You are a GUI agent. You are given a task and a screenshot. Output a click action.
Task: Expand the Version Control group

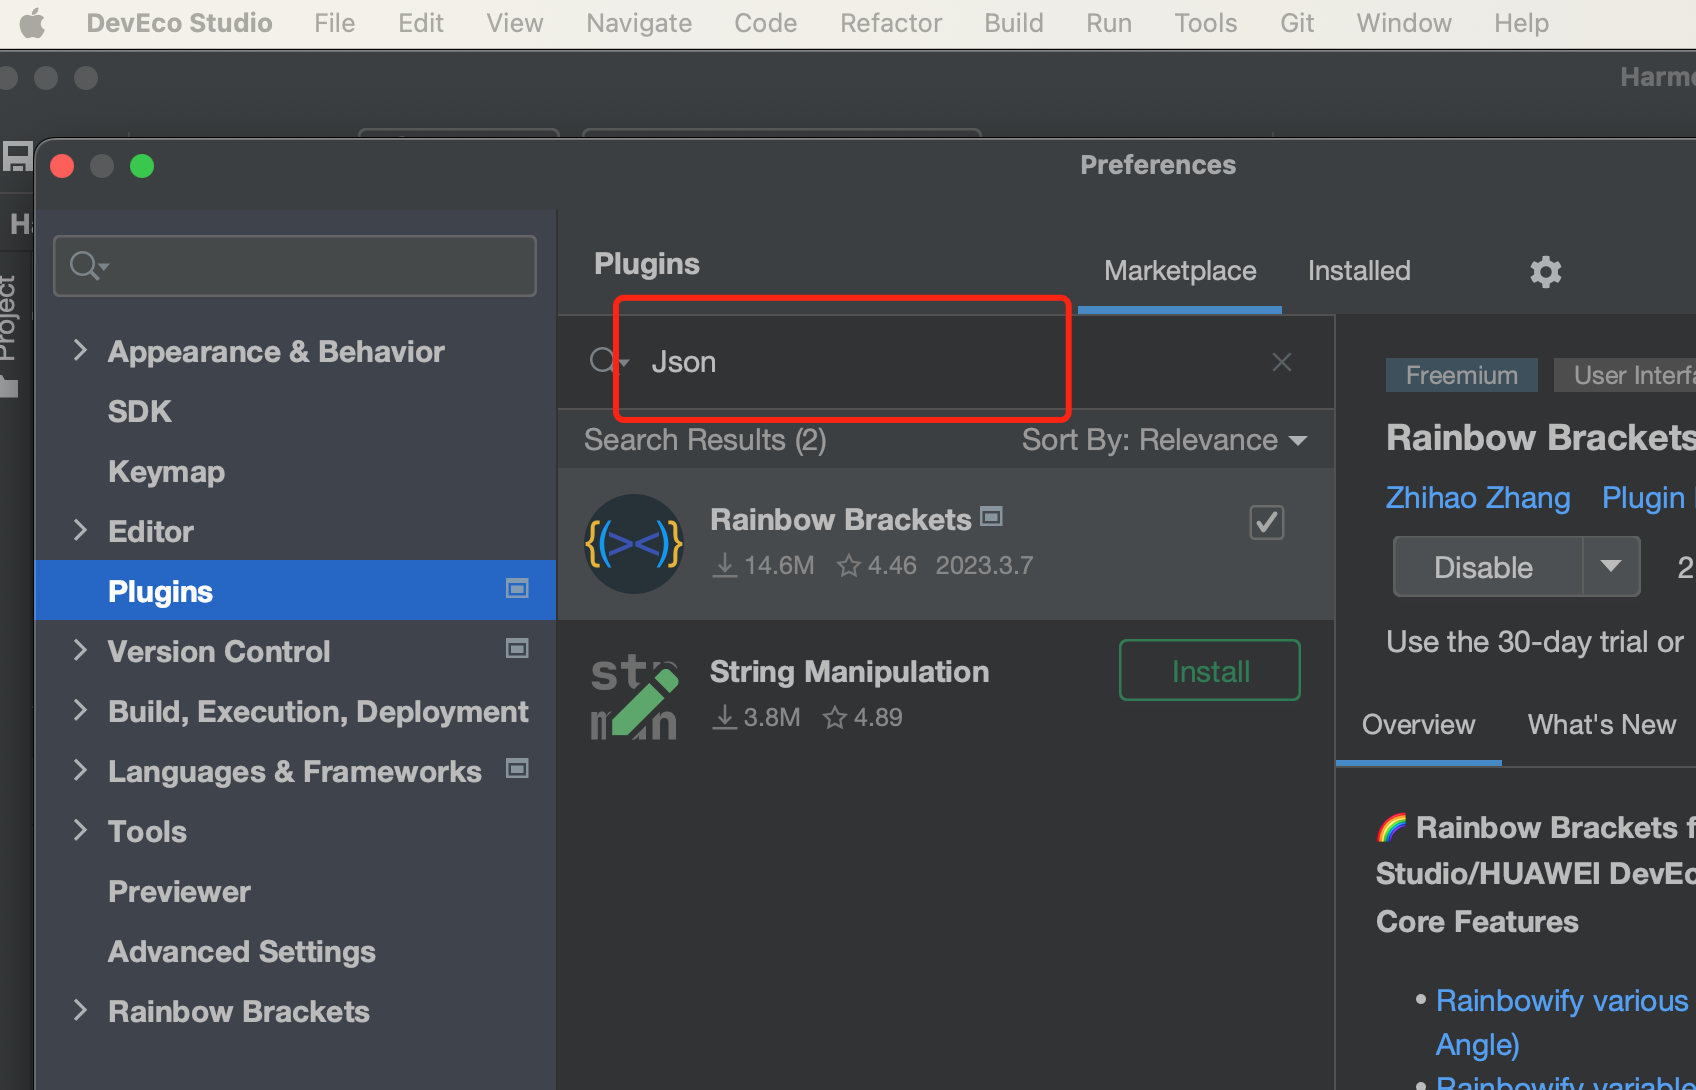point(80,650)
